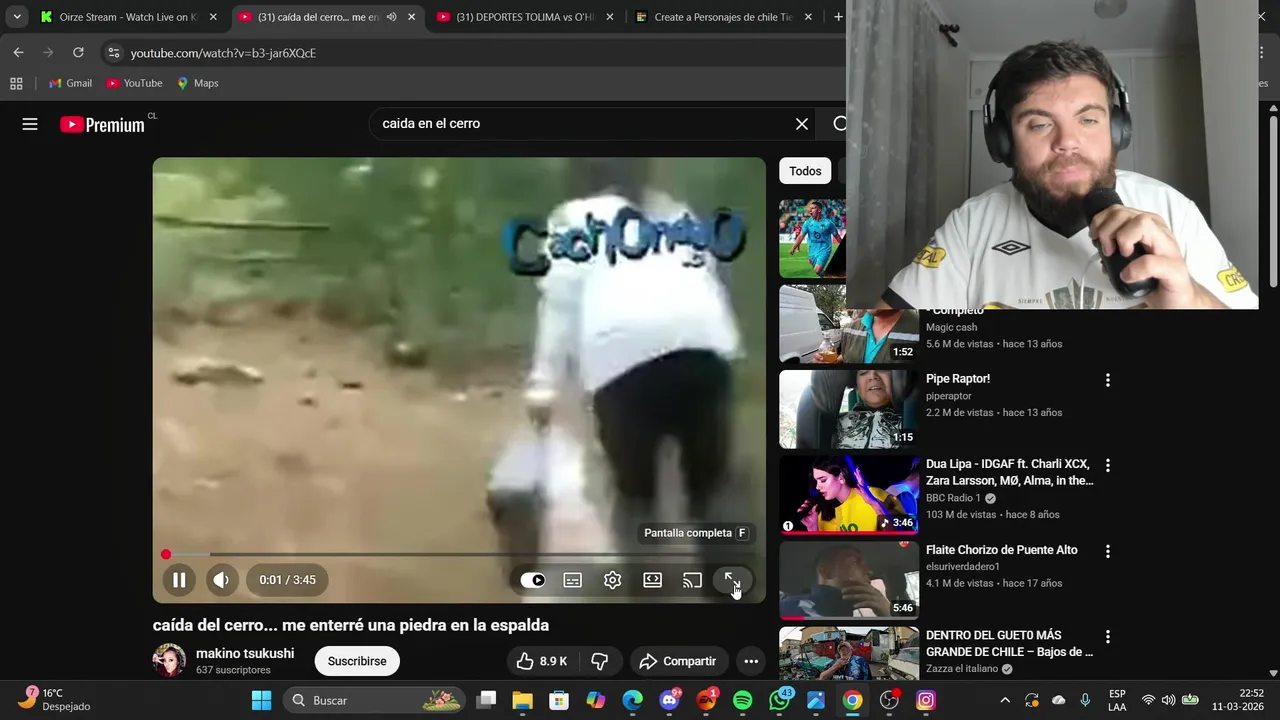The width and height of the screenshot is (1280, 720).
Task: Expand the system tray hidden icons chevron
Action: point(1005,701)
